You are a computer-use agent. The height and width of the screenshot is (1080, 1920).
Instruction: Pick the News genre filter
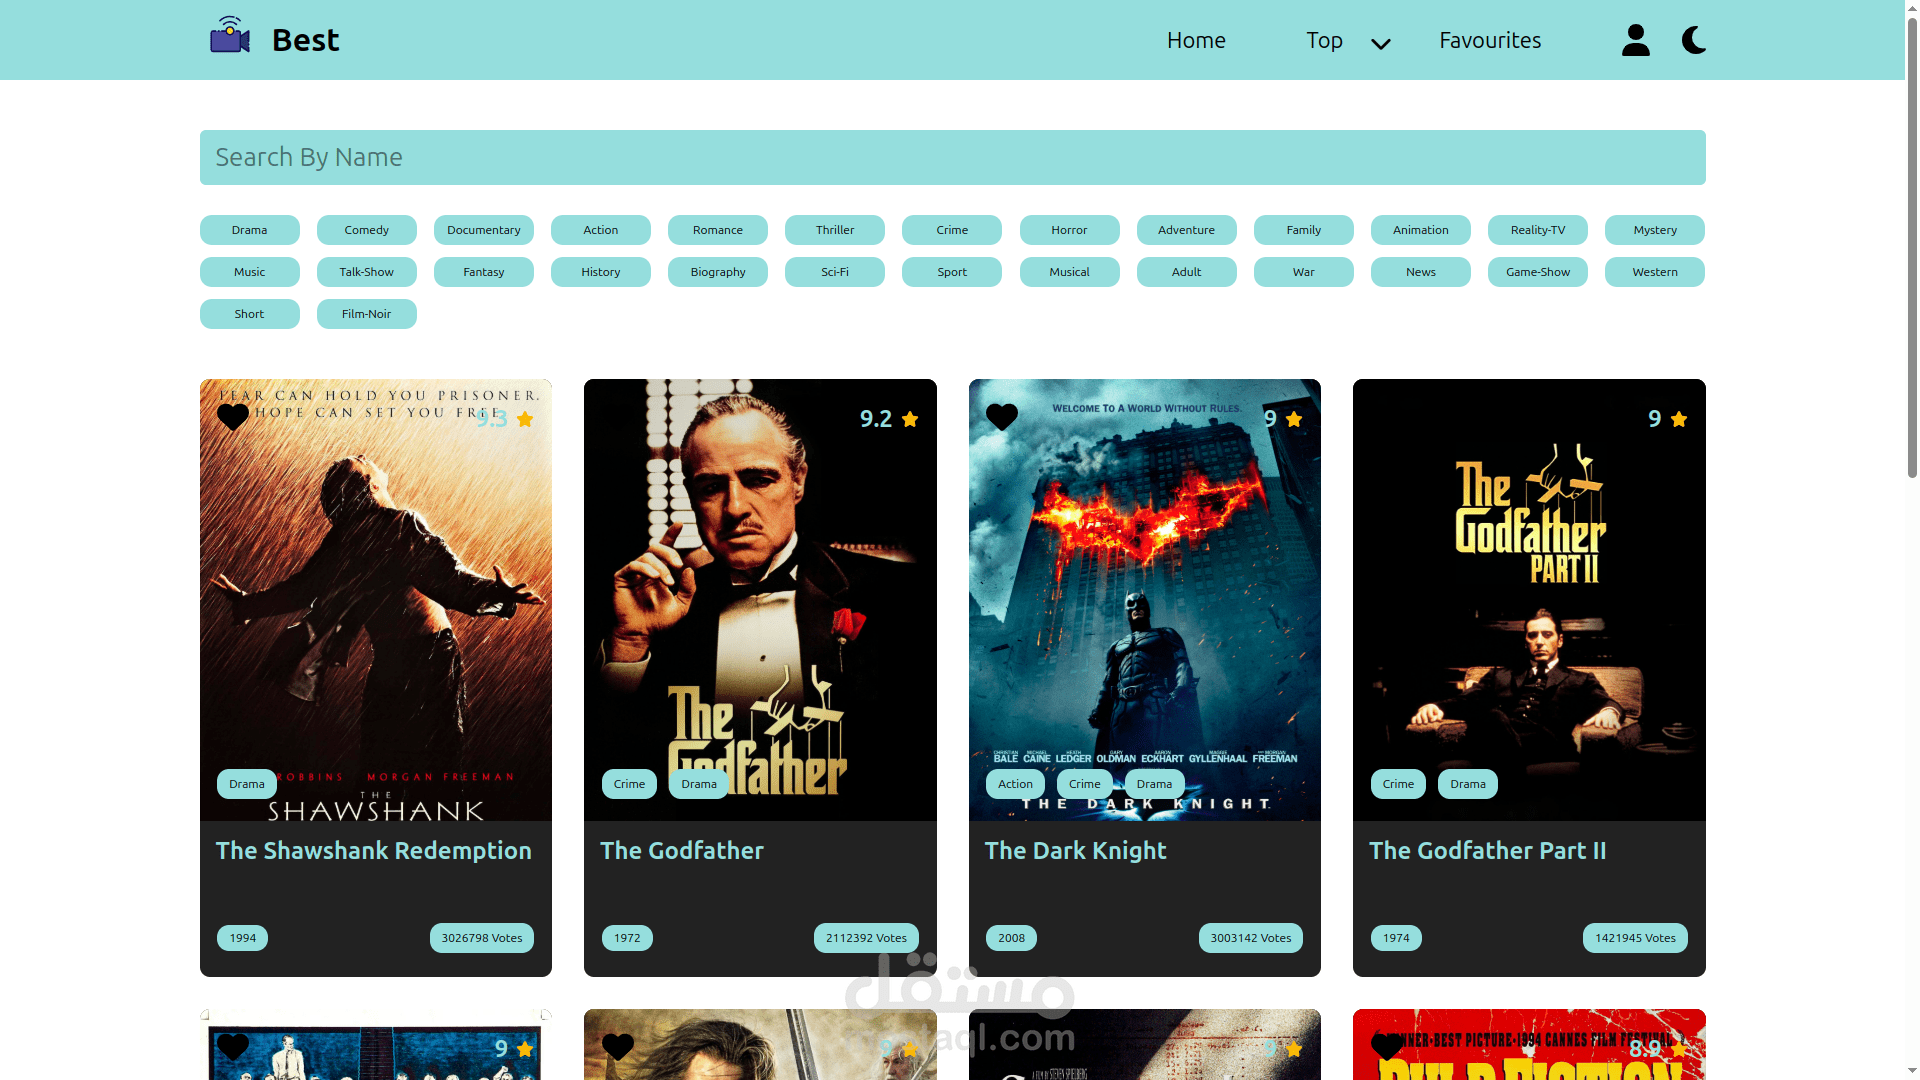coord(1421,272)
